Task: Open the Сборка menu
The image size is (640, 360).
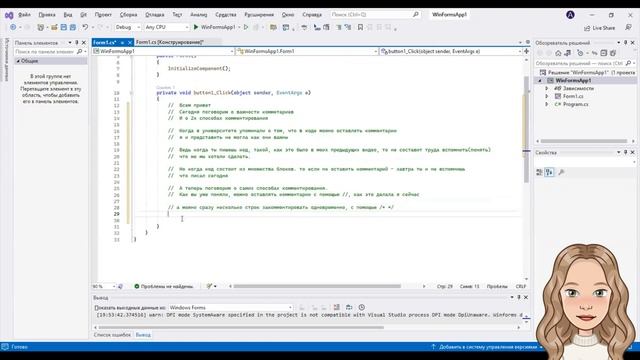Action: coord(129,15)
